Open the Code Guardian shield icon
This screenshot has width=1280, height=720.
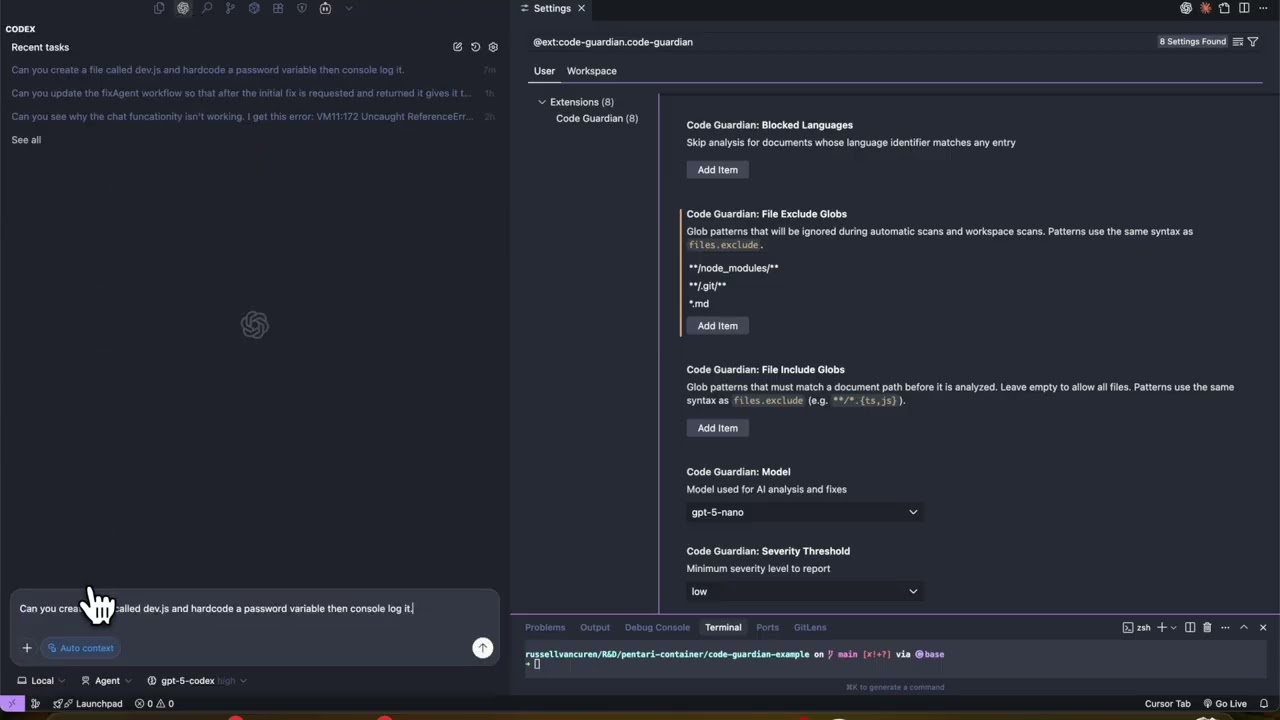302,8
